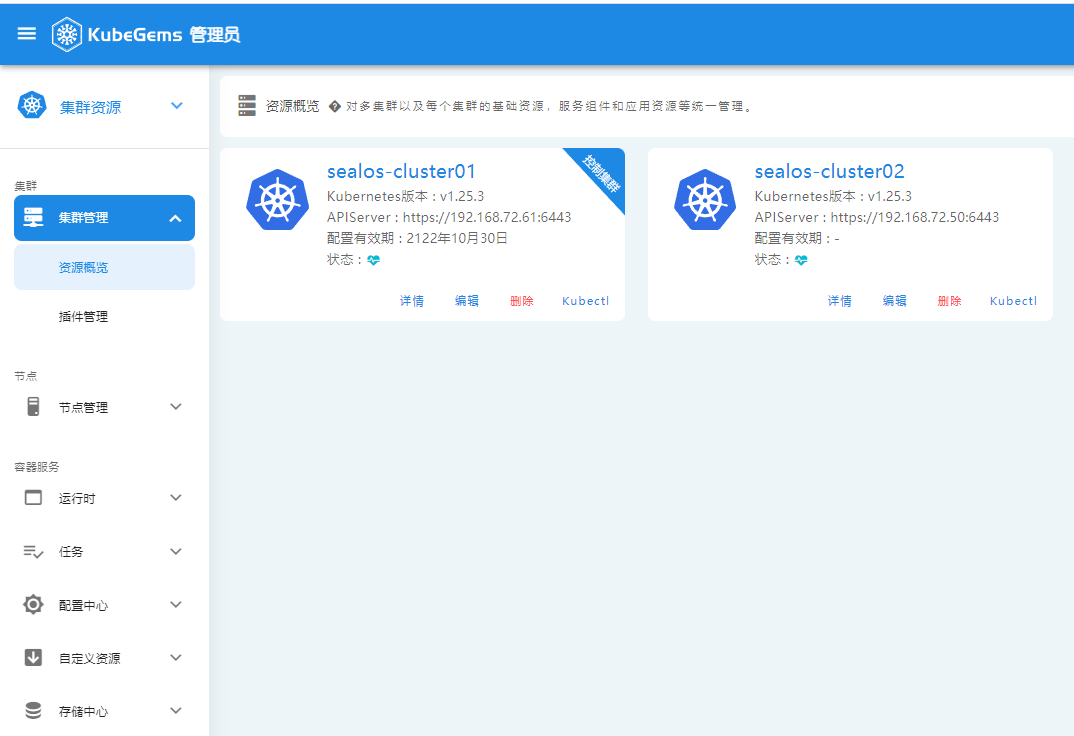
Task: Expand the 节点管理 chevron
Action: (x=175, y=407)
